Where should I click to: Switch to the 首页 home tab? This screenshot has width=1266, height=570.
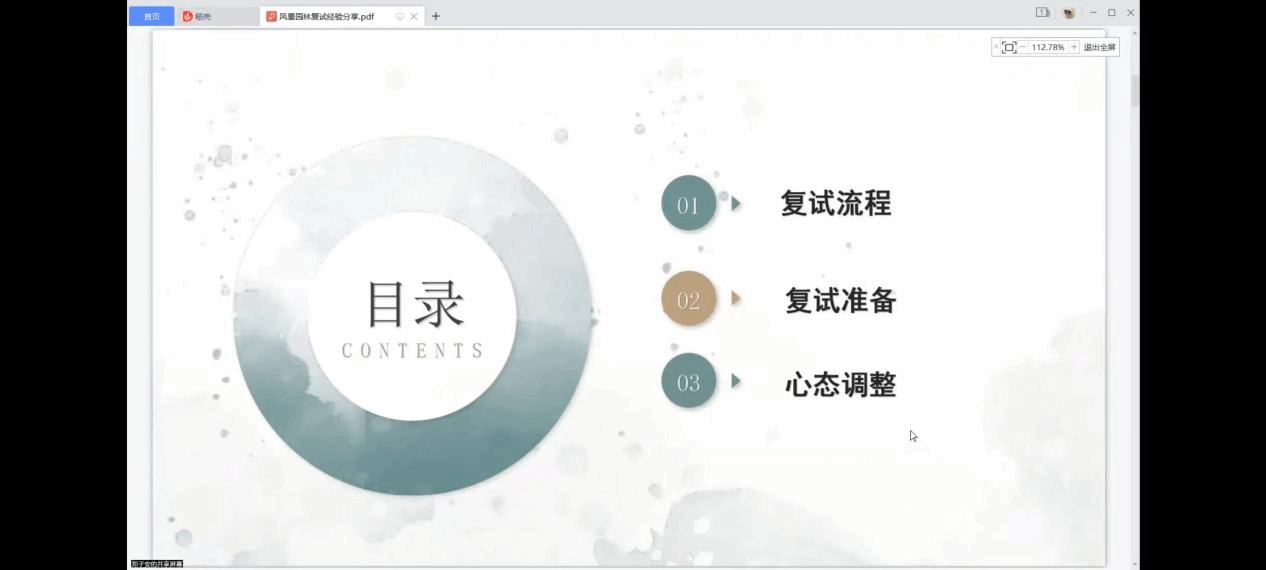[151, 16]
